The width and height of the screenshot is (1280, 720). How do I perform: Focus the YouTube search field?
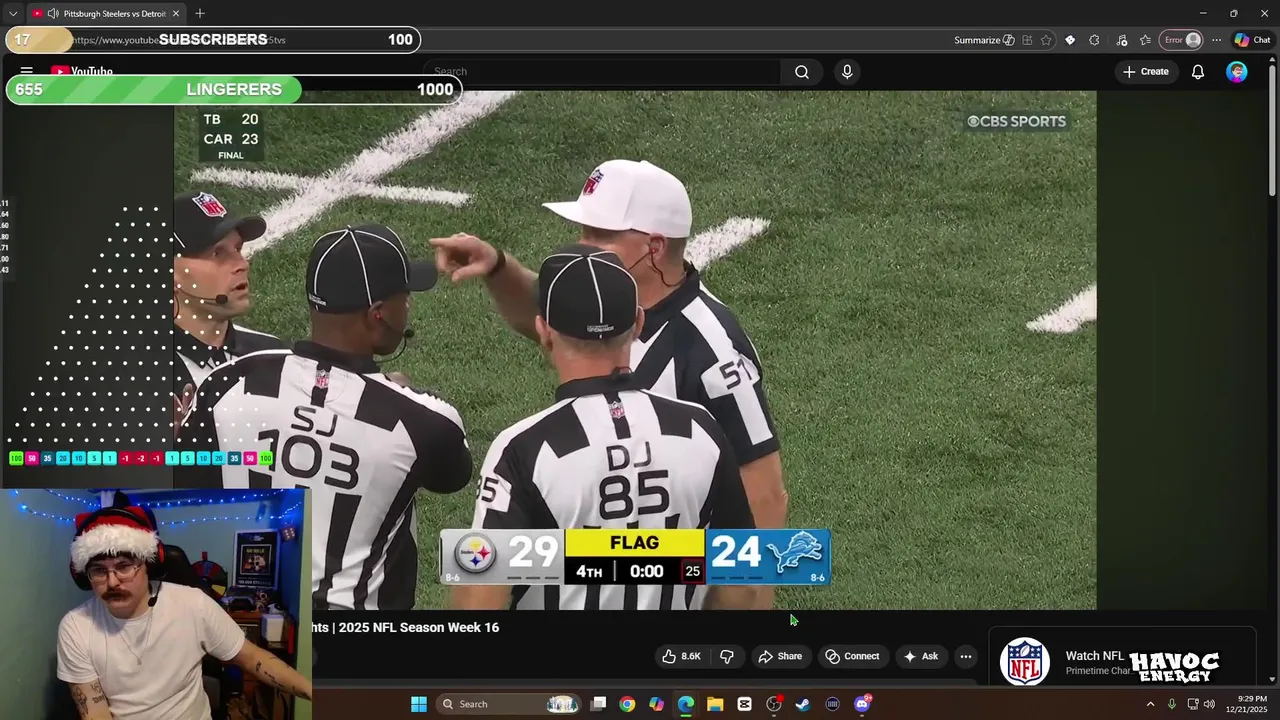tap(601, 72)
